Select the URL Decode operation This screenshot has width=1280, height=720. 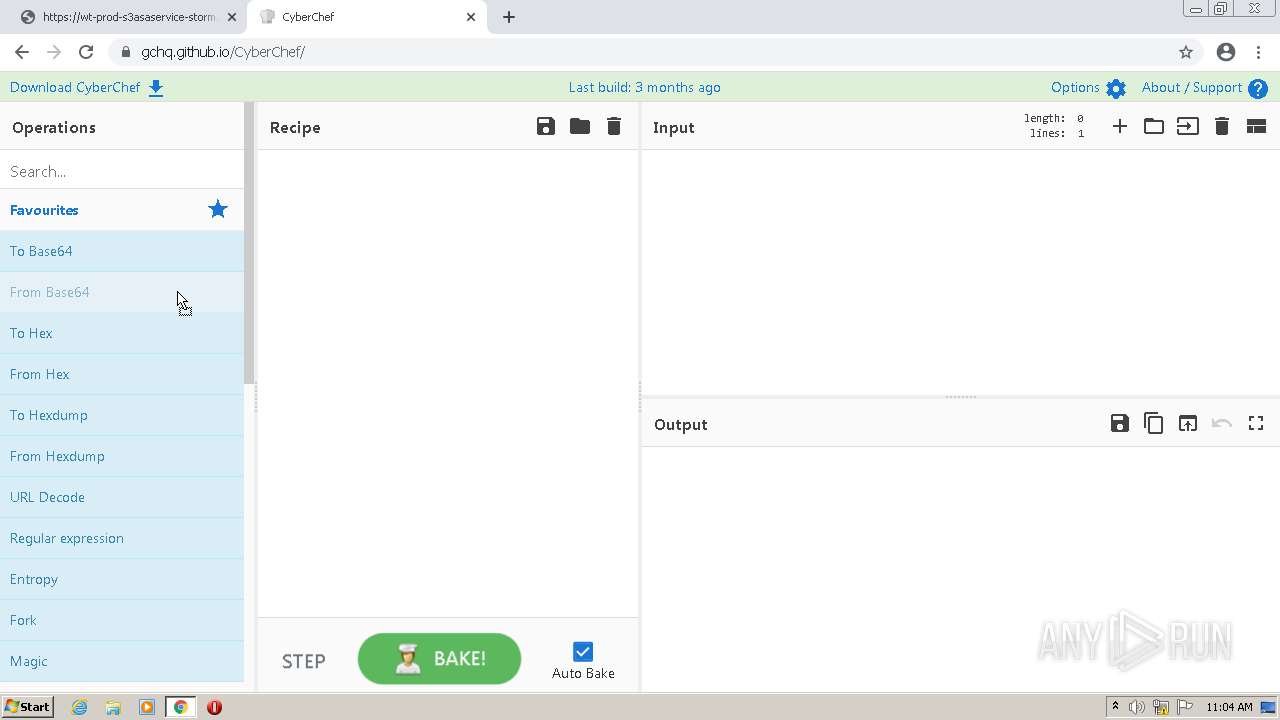(121, 497)
